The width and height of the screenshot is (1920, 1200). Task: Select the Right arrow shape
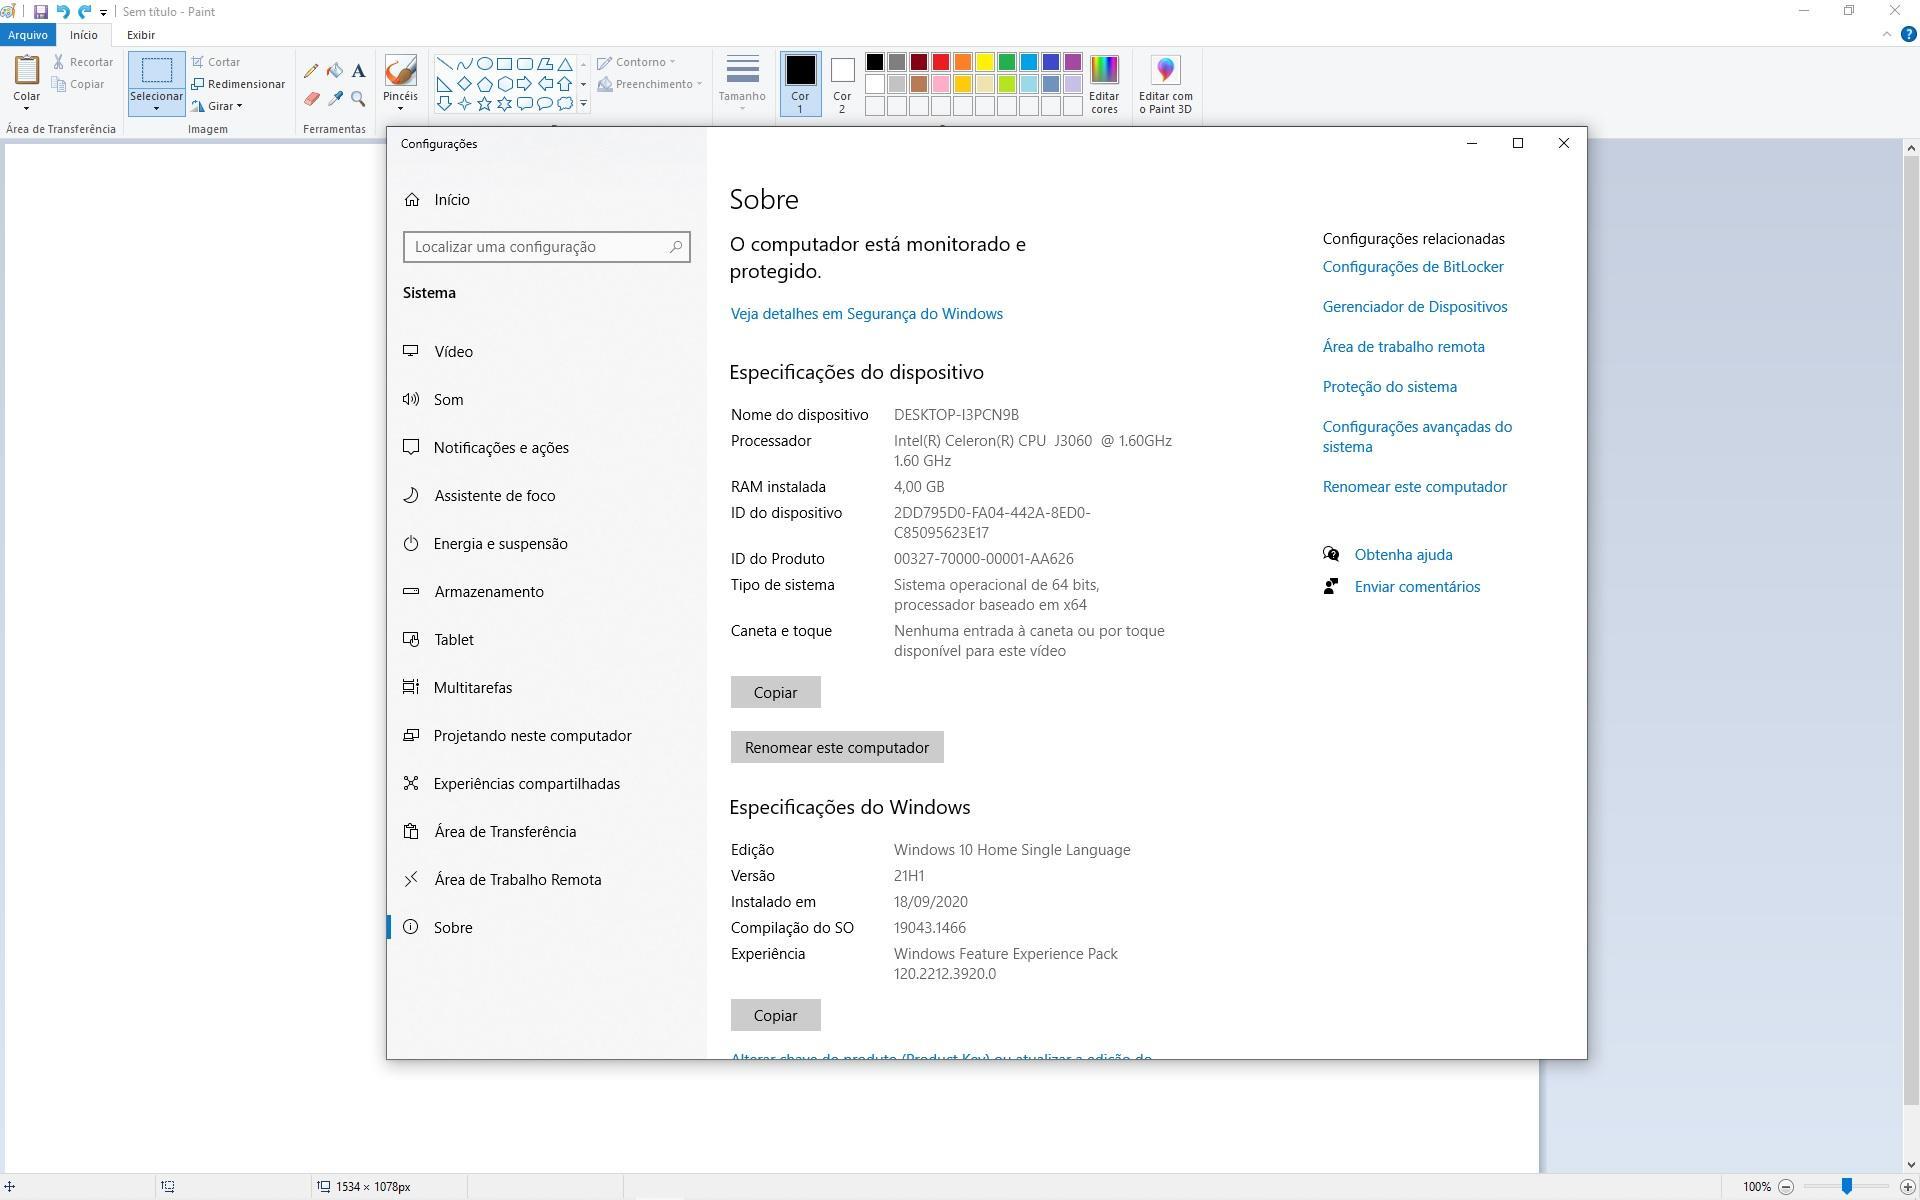524,83
